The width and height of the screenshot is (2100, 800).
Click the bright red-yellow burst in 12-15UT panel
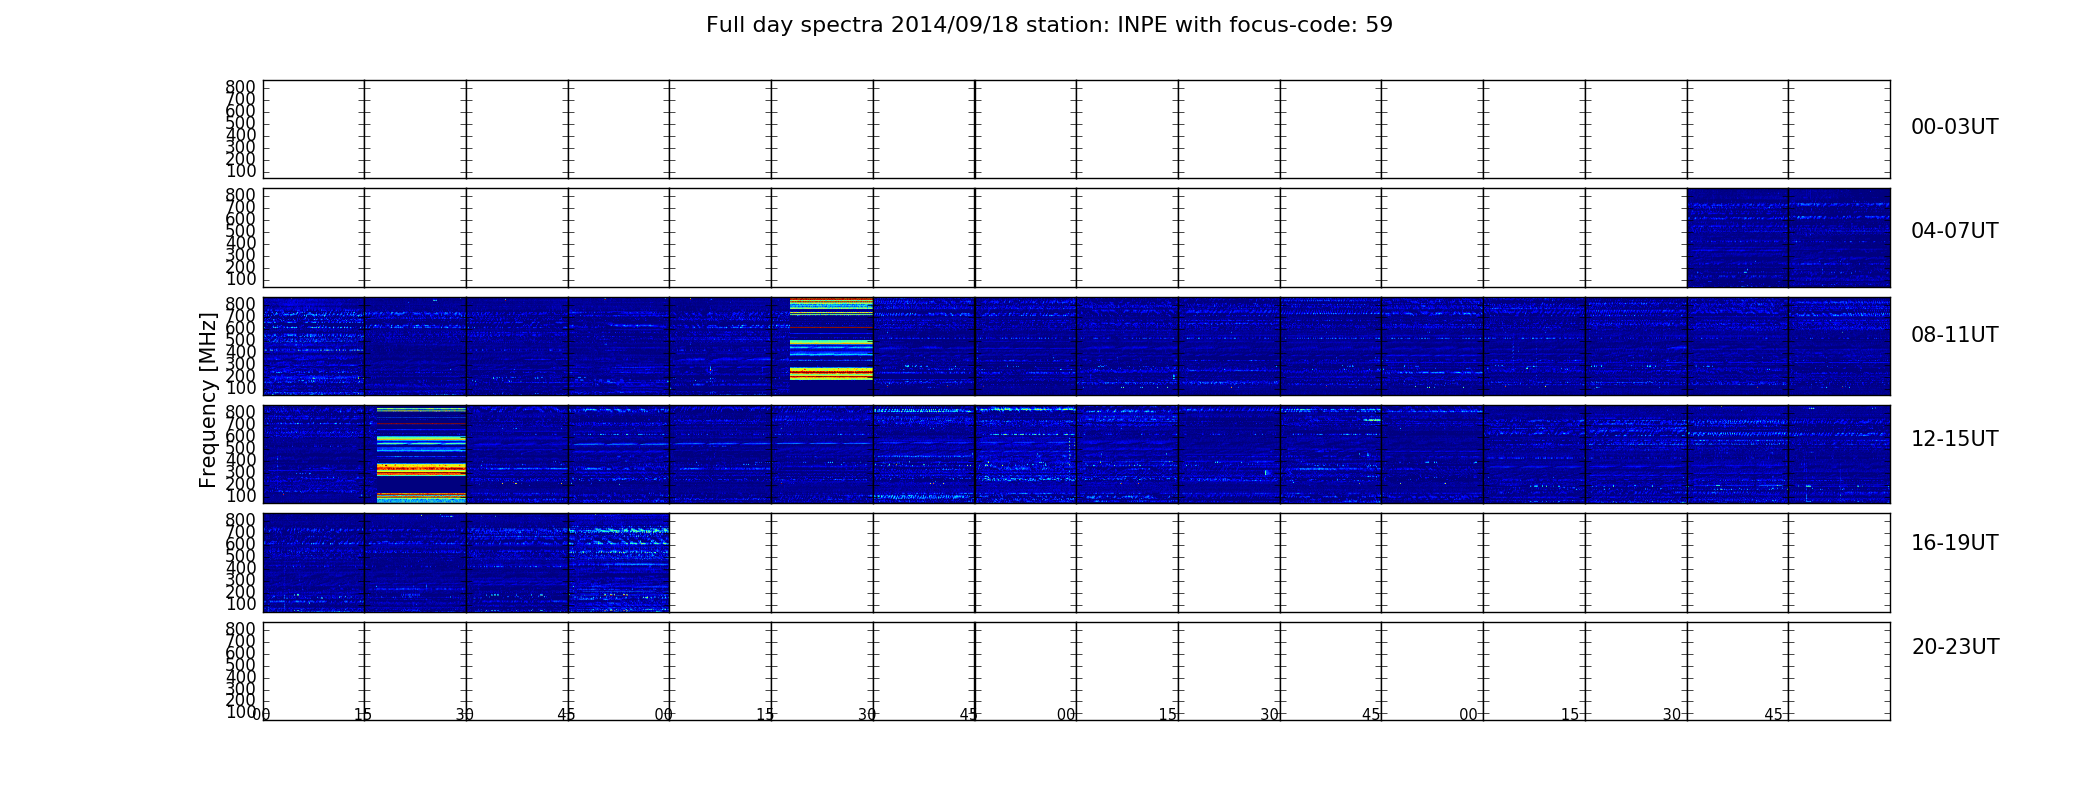[x=421, y=455]
